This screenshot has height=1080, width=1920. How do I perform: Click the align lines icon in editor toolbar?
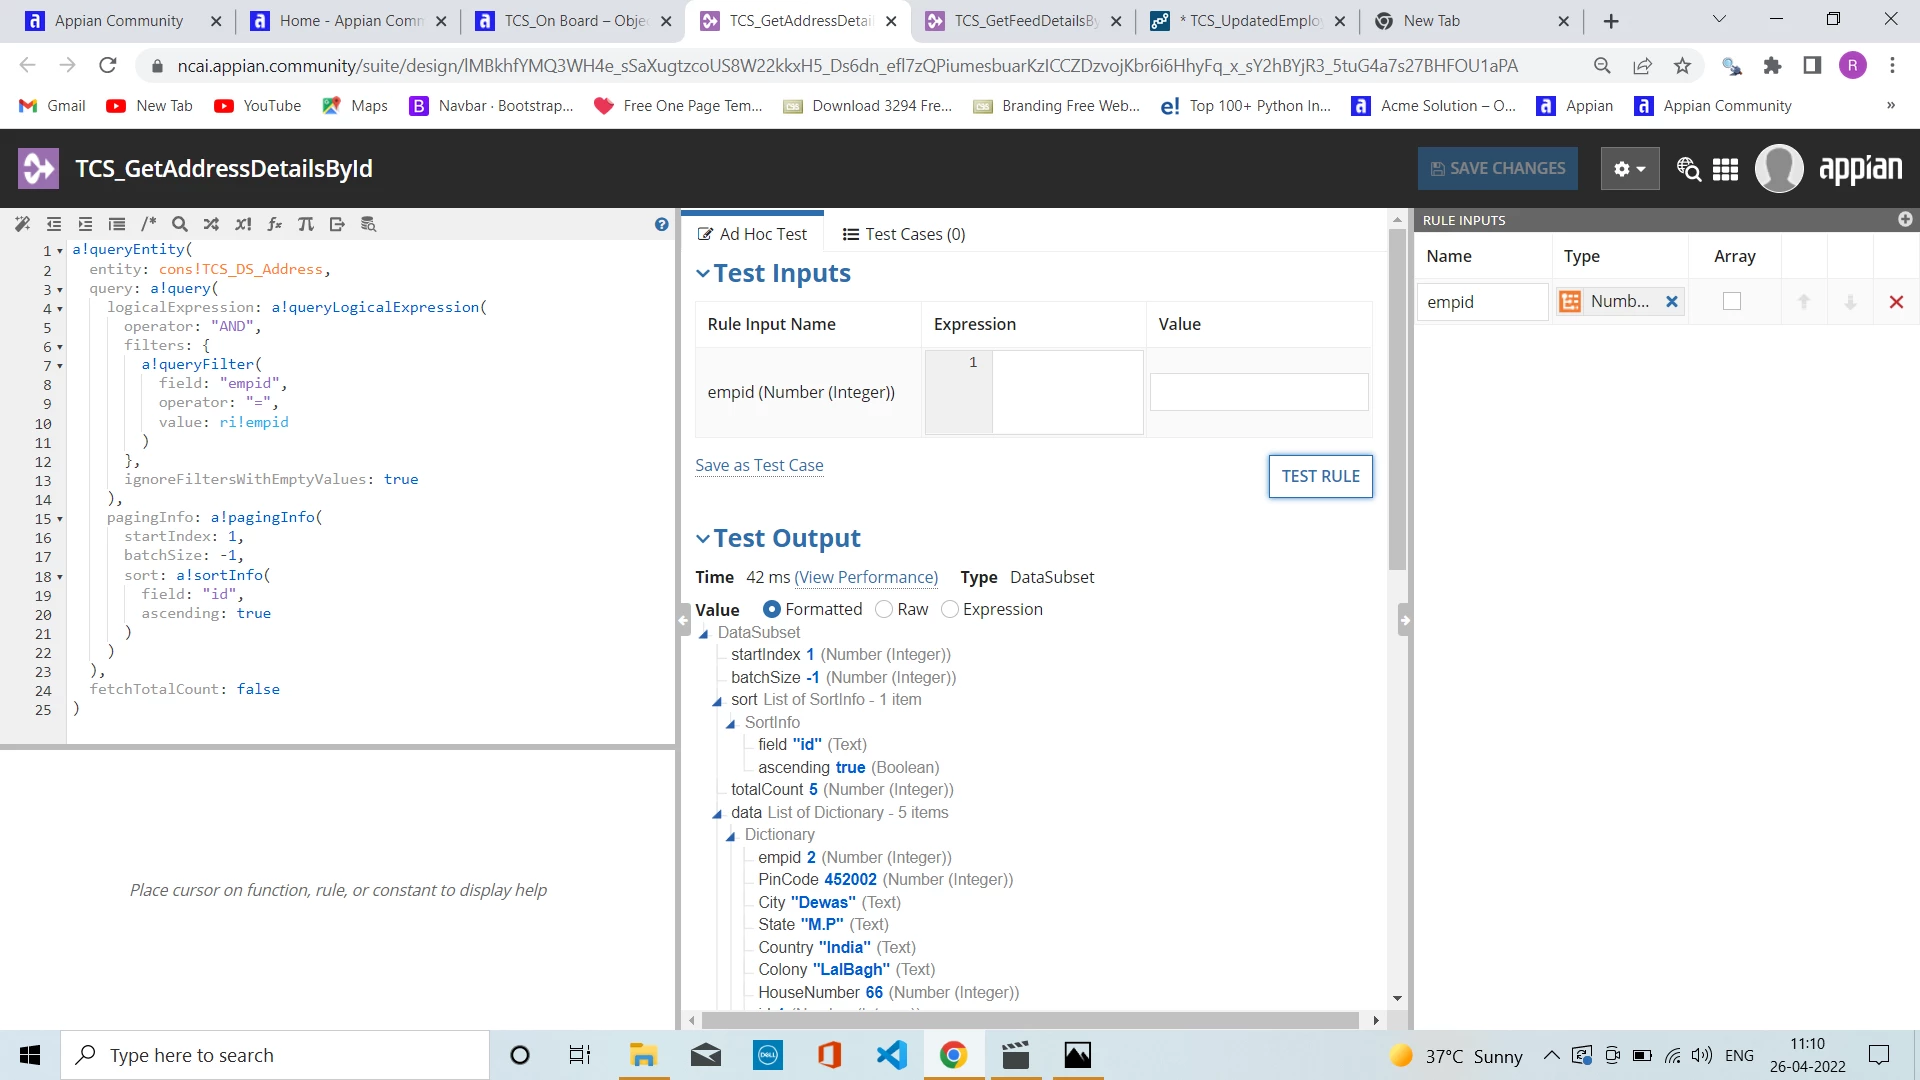pos(117,224)
